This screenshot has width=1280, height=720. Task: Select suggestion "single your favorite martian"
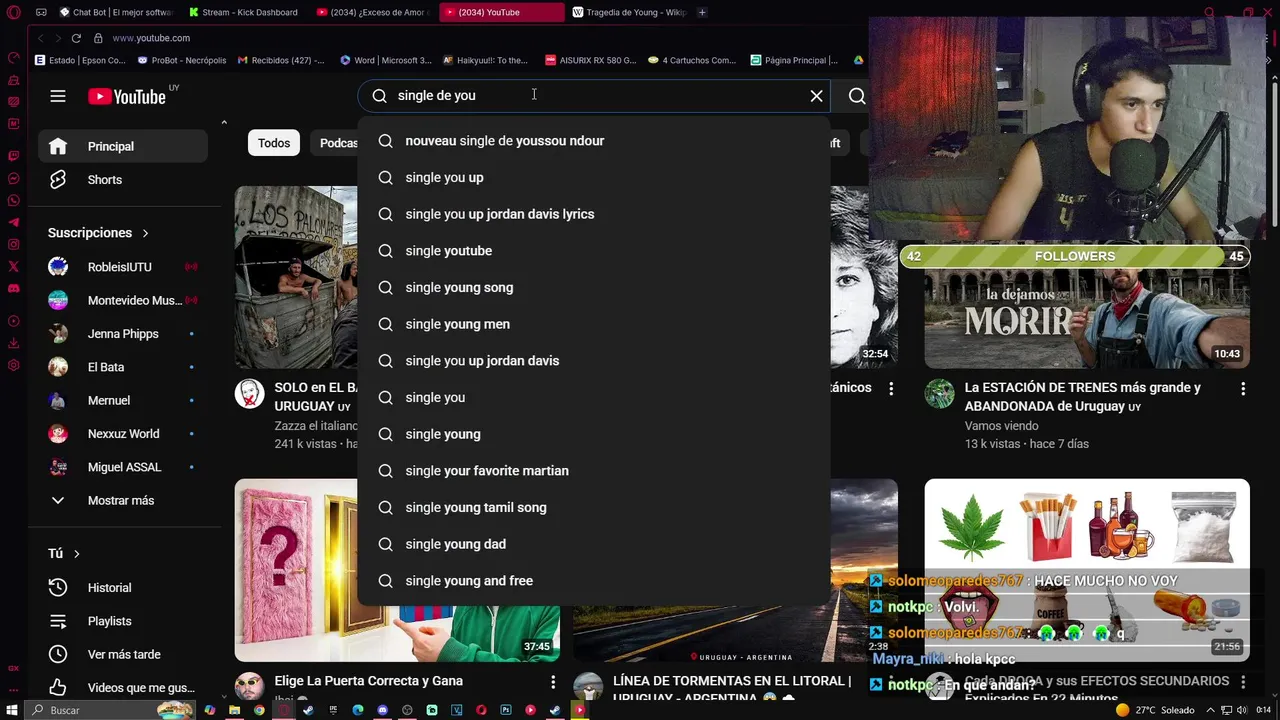tap(594, 471)
